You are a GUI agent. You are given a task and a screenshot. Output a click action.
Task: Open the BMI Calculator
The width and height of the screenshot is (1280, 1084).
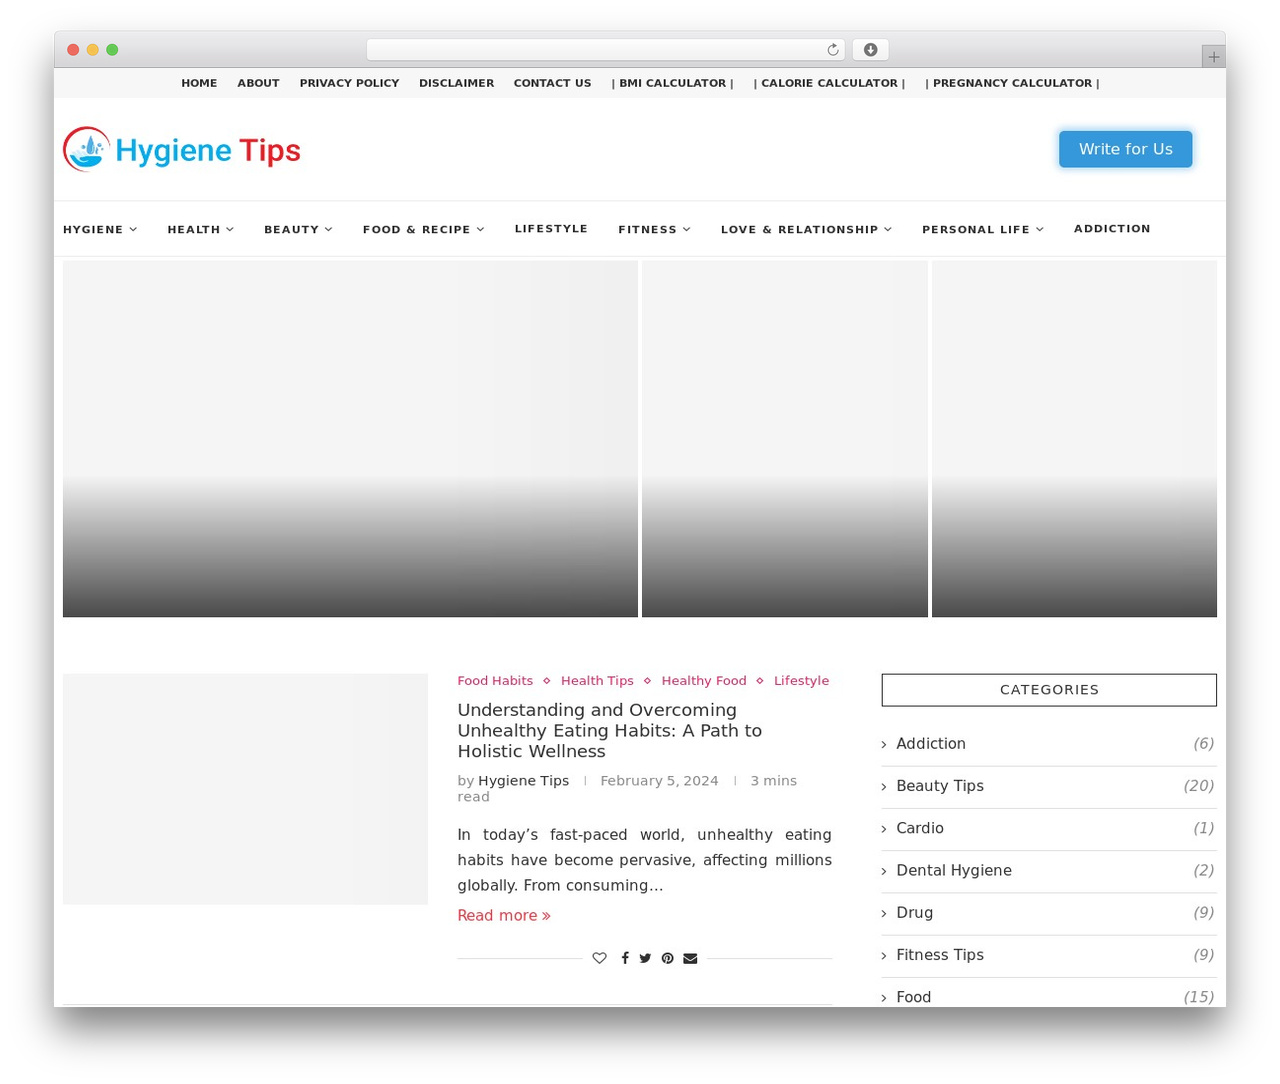click(672, 83)
